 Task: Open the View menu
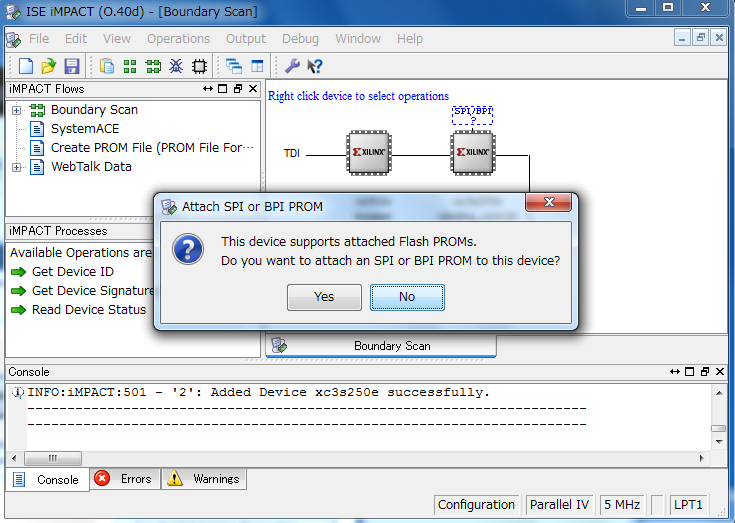(x=117, y=38)
